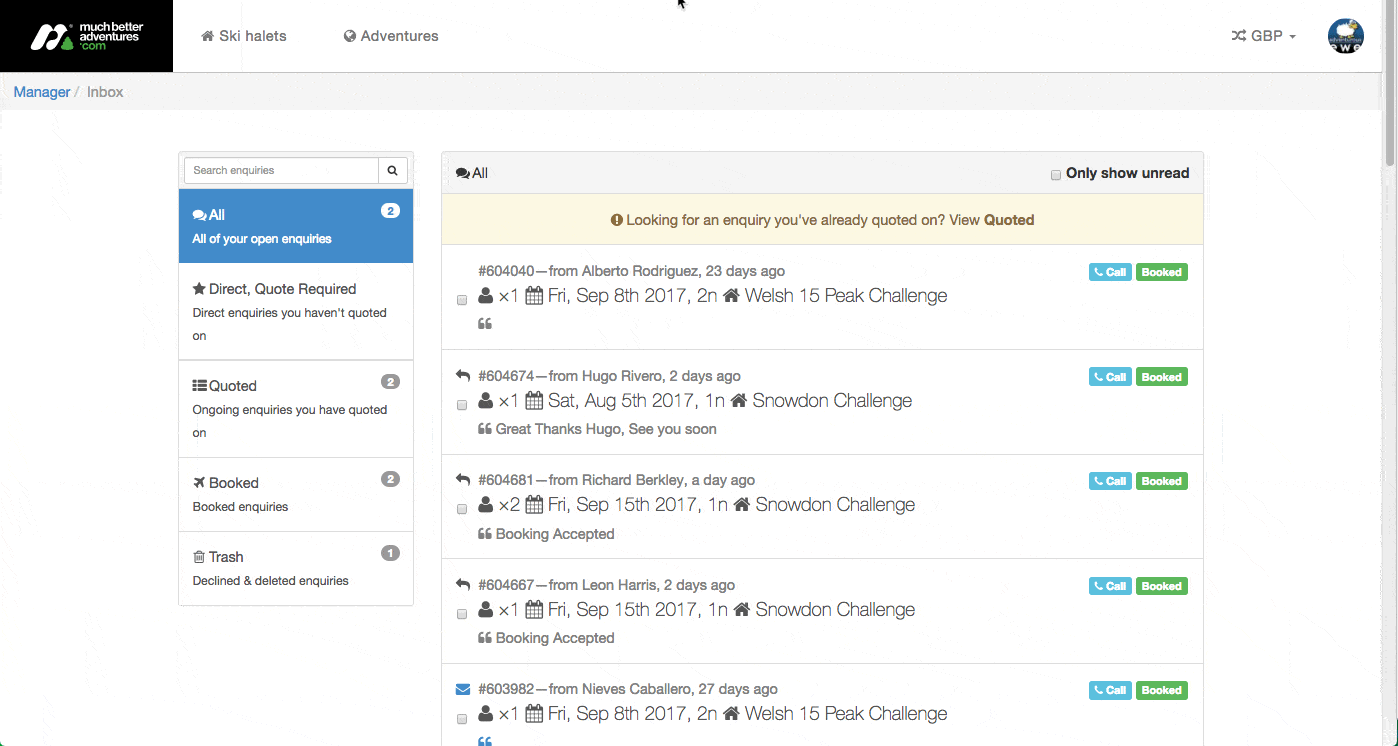1398x746 pixels.
Task: Click the Manager breadcrumb link
Action: pyautogui.click(x=42, y=92)
